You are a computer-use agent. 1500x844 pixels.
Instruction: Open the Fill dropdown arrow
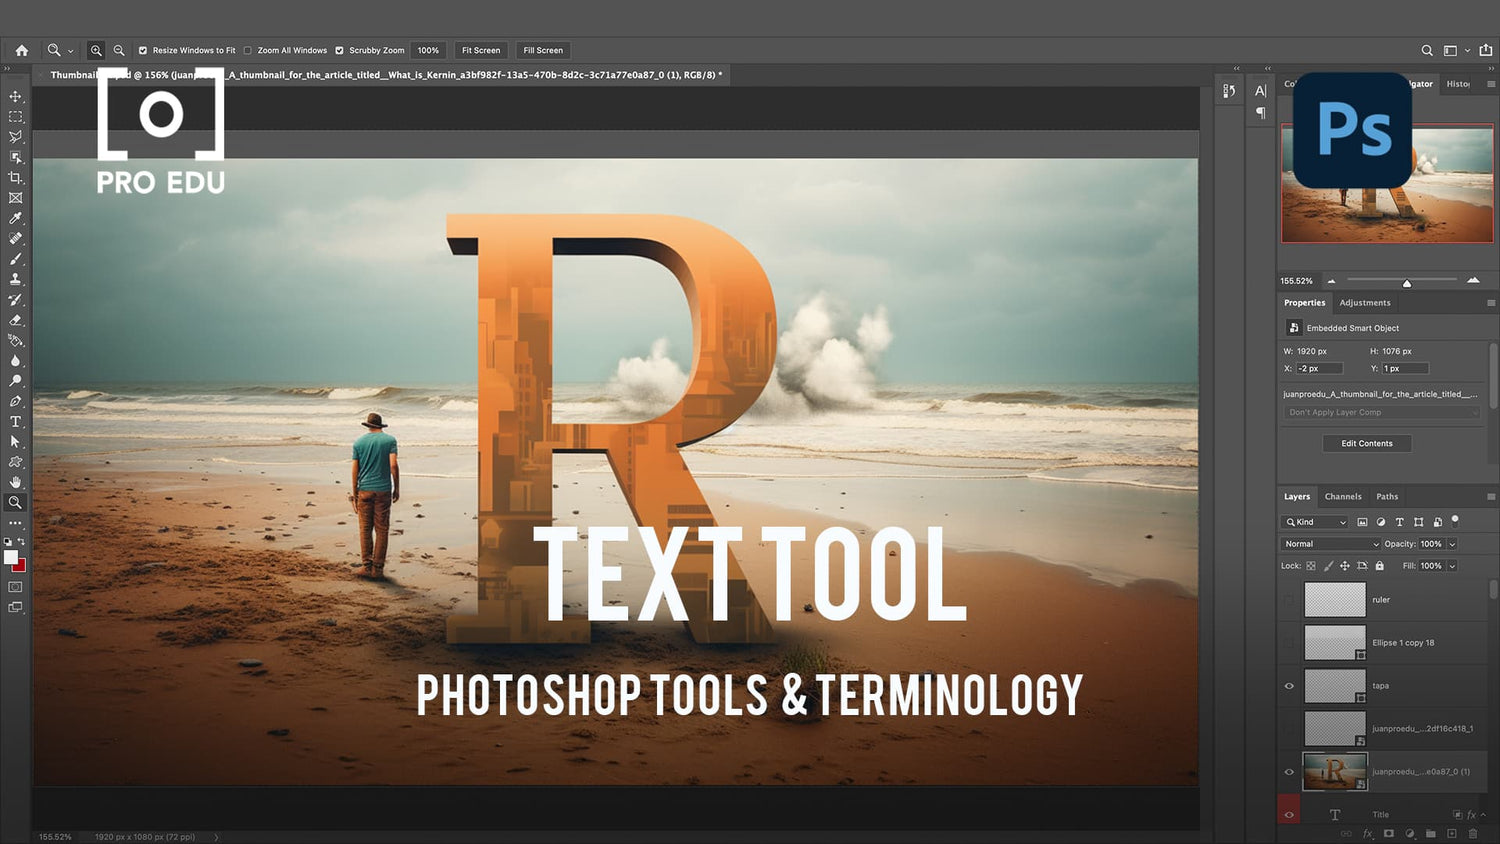(x=1452, y=566)
